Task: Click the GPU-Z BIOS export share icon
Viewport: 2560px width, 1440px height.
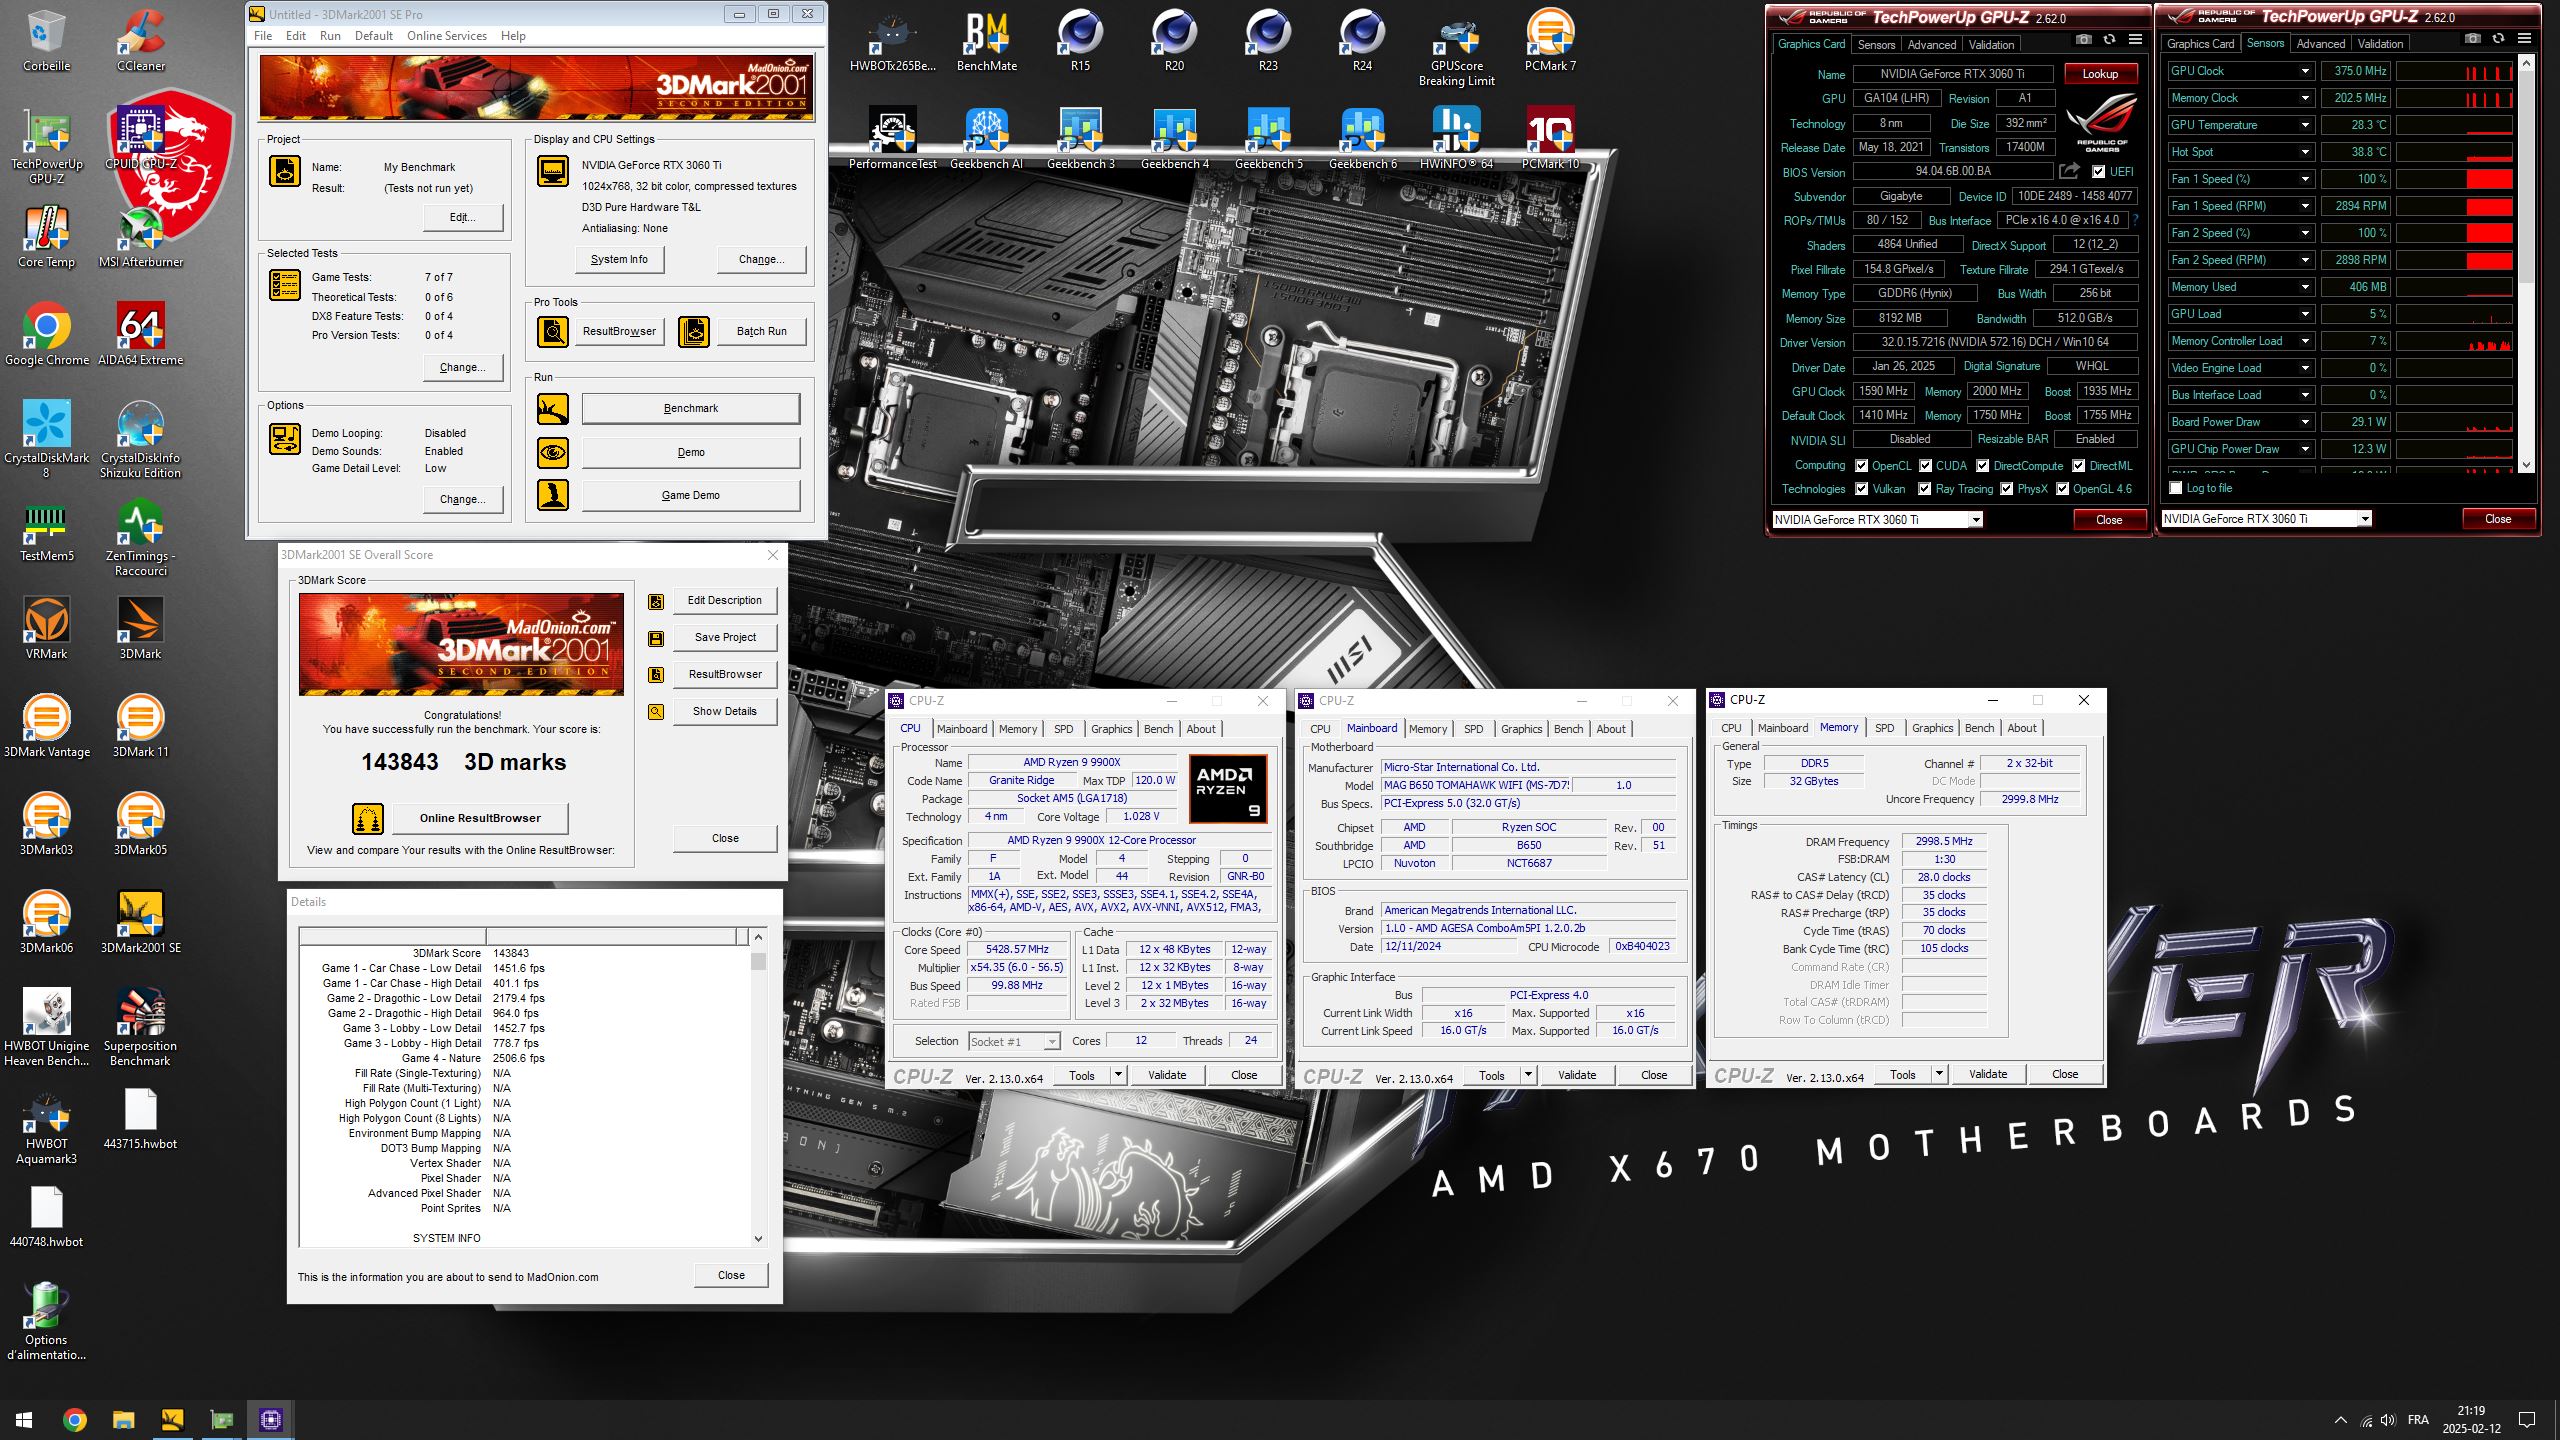Action: [2069, 171]
